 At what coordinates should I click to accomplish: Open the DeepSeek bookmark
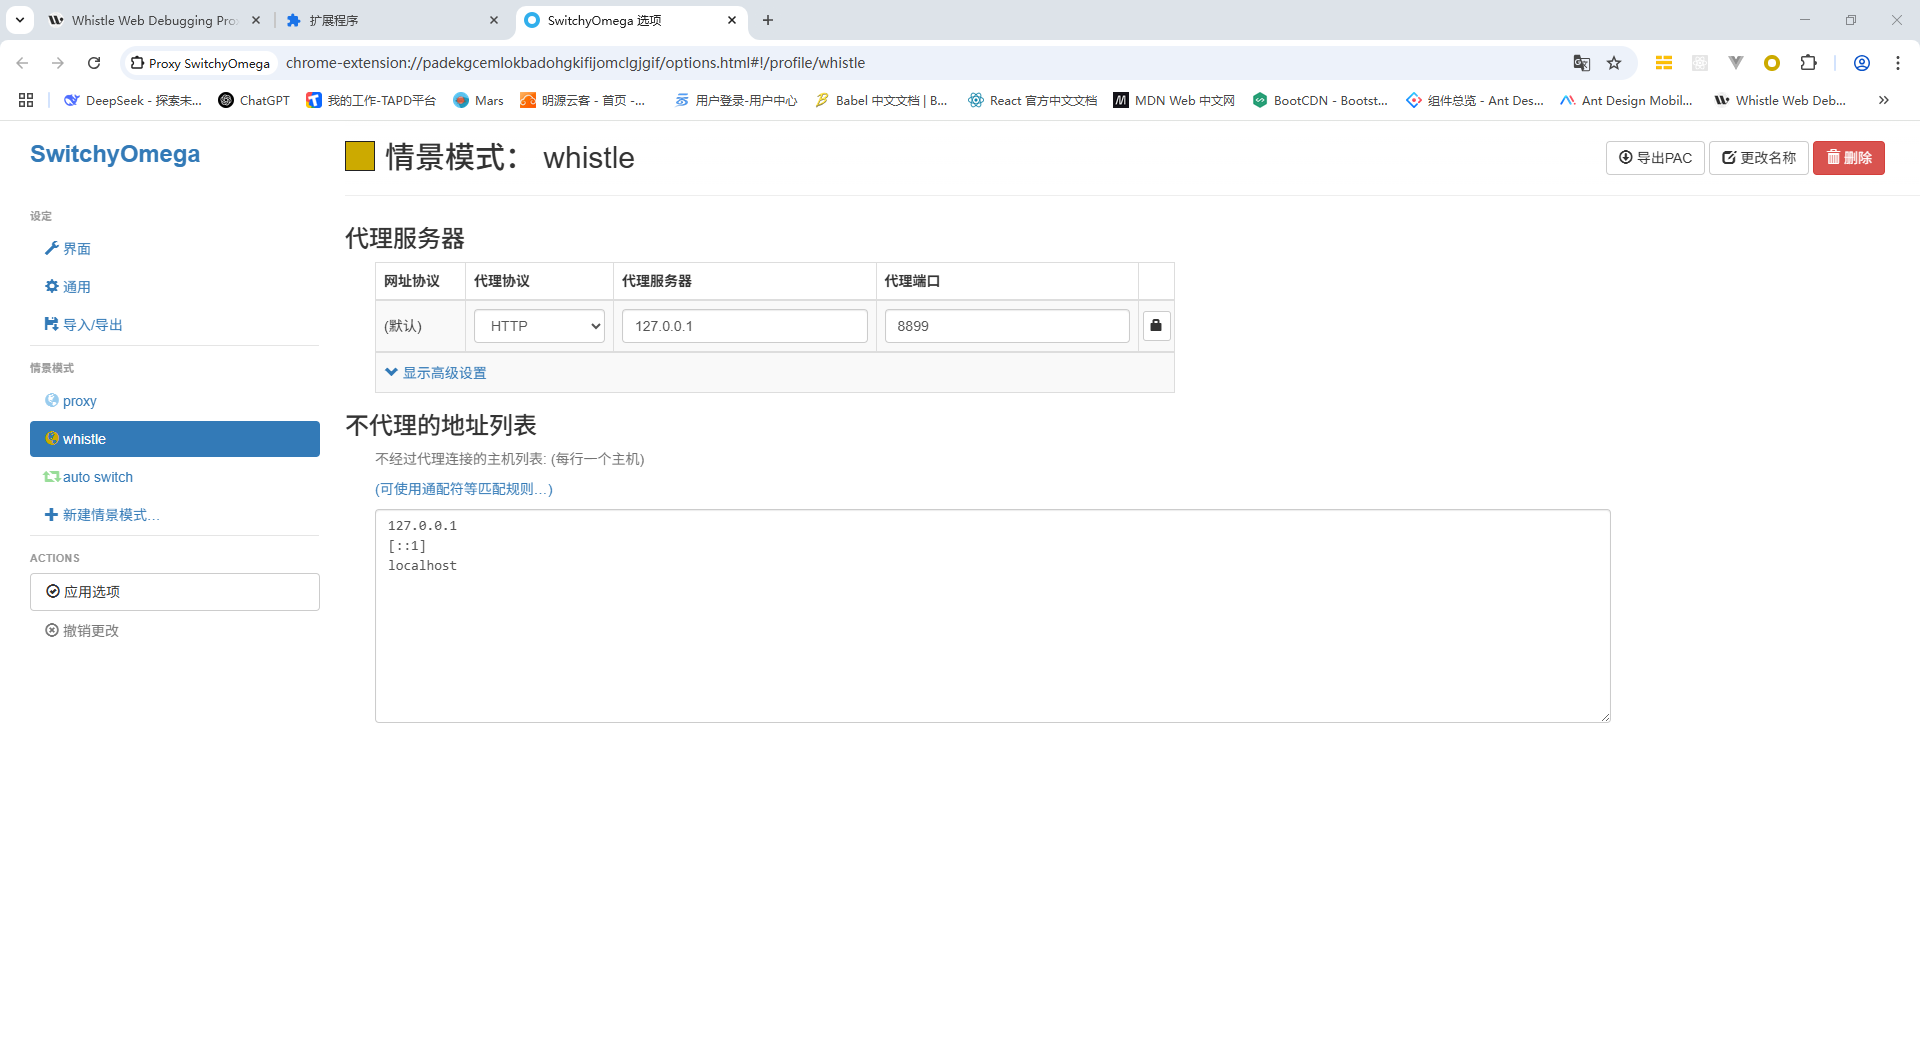(x=133, y=100)
